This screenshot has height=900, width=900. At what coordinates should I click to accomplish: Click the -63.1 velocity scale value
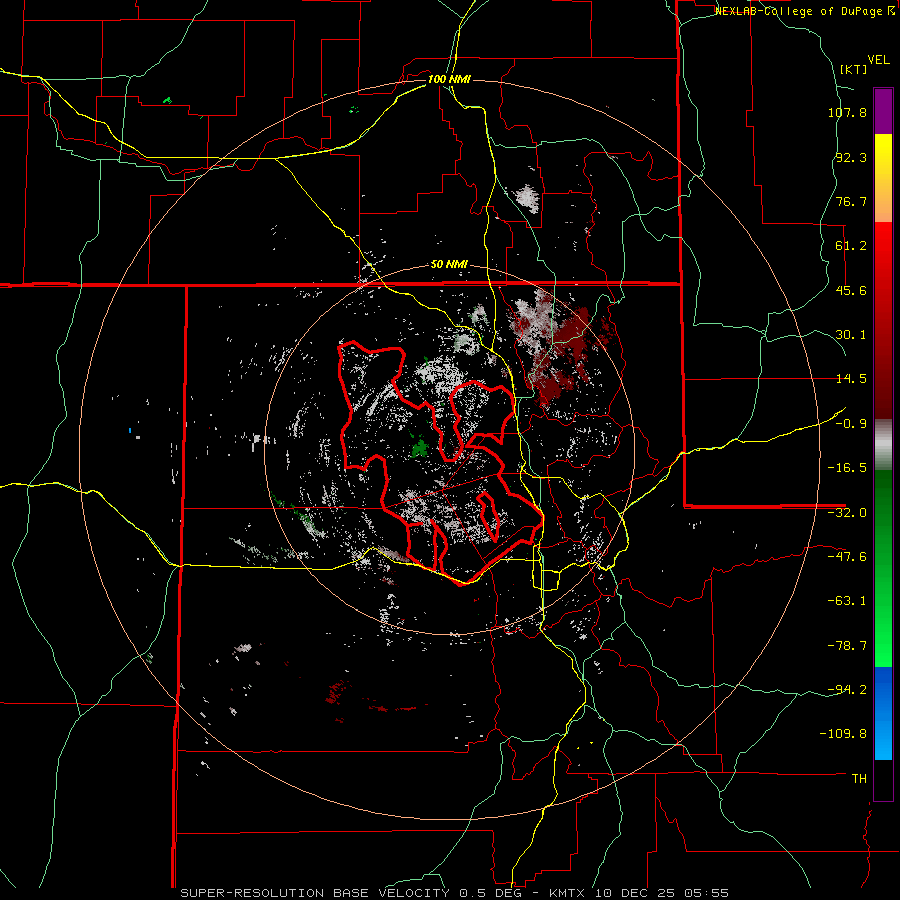pyautogui.click(x=847, y=601)
